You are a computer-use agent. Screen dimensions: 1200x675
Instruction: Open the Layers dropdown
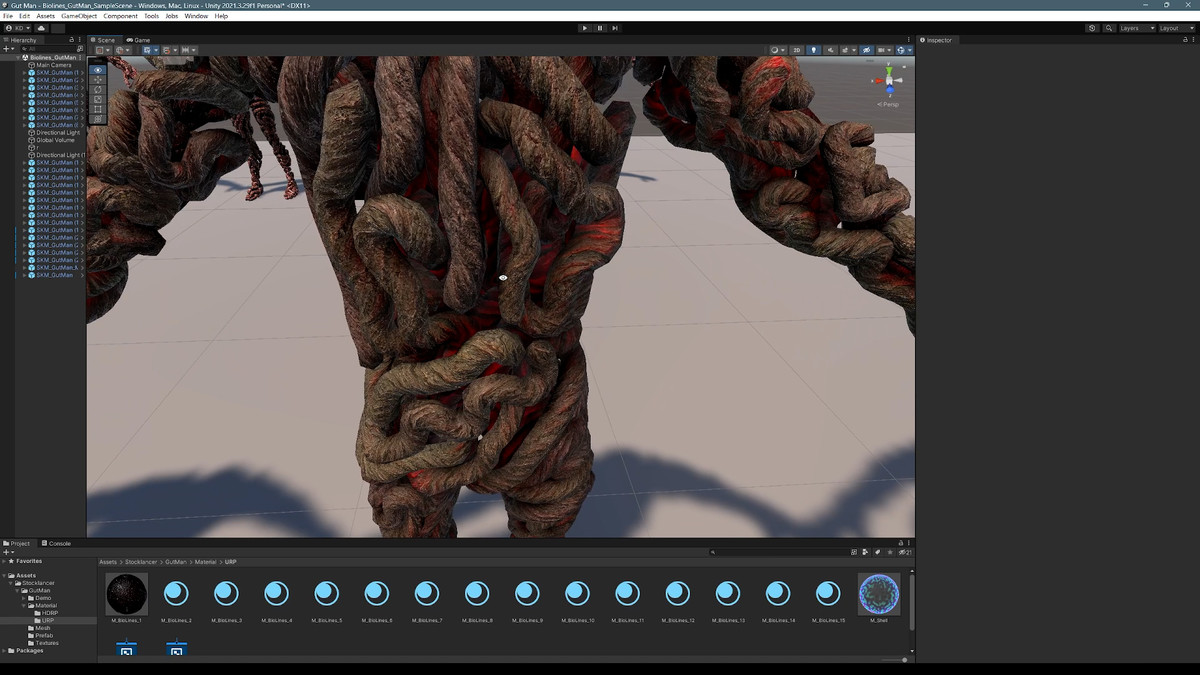pyautogui.click(x=1136, y=28)
